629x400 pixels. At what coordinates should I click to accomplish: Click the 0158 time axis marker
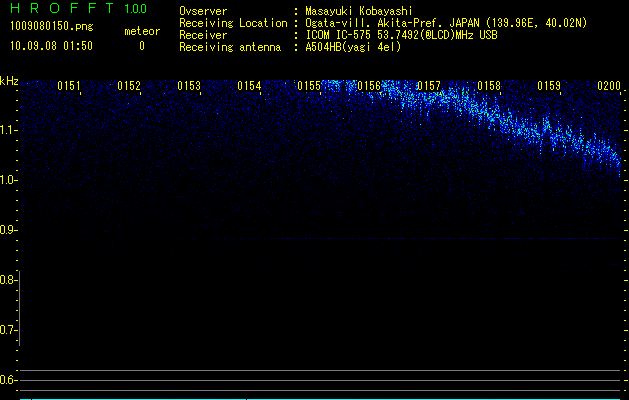click(x=489, y=86)
